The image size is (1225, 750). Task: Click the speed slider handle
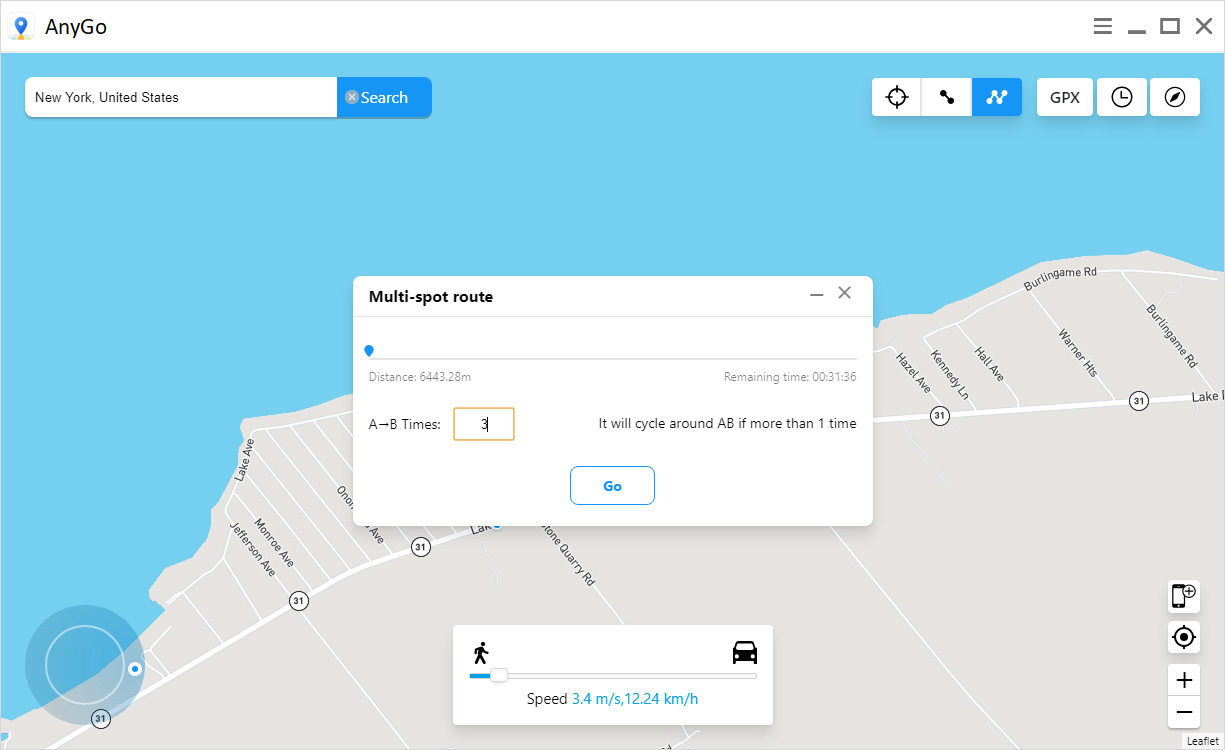(x=498, y=675)
